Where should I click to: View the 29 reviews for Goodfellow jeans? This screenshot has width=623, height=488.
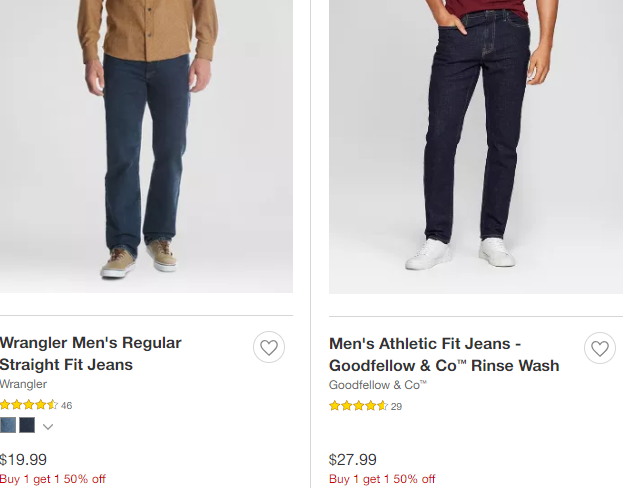coord(396,406)
